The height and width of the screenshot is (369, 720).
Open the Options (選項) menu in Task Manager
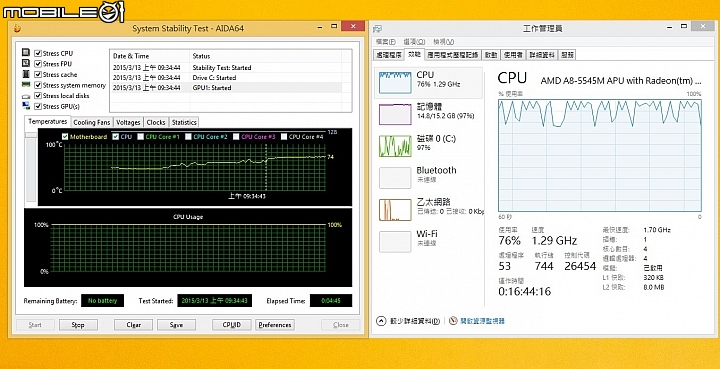coord(414,42)
